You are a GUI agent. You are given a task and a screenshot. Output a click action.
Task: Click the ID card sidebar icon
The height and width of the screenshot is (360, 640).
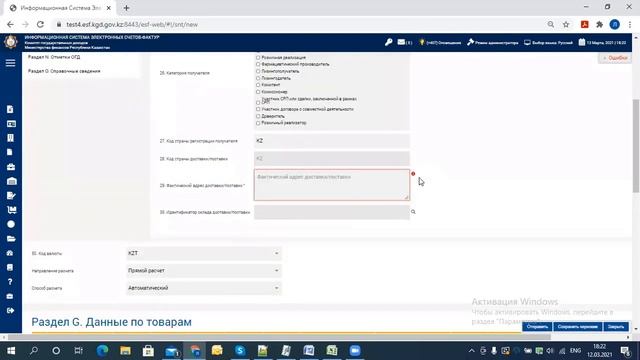(11, 124)
